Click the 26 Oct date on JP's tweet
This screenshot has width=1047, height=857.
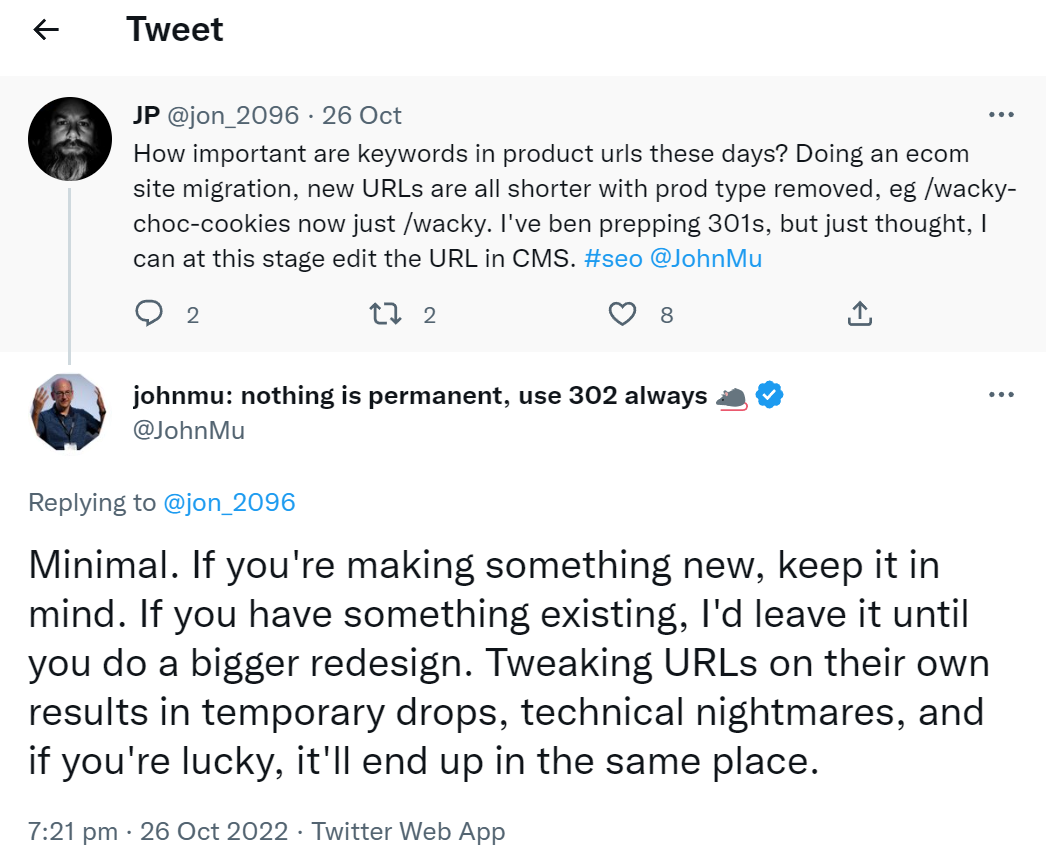362,115
